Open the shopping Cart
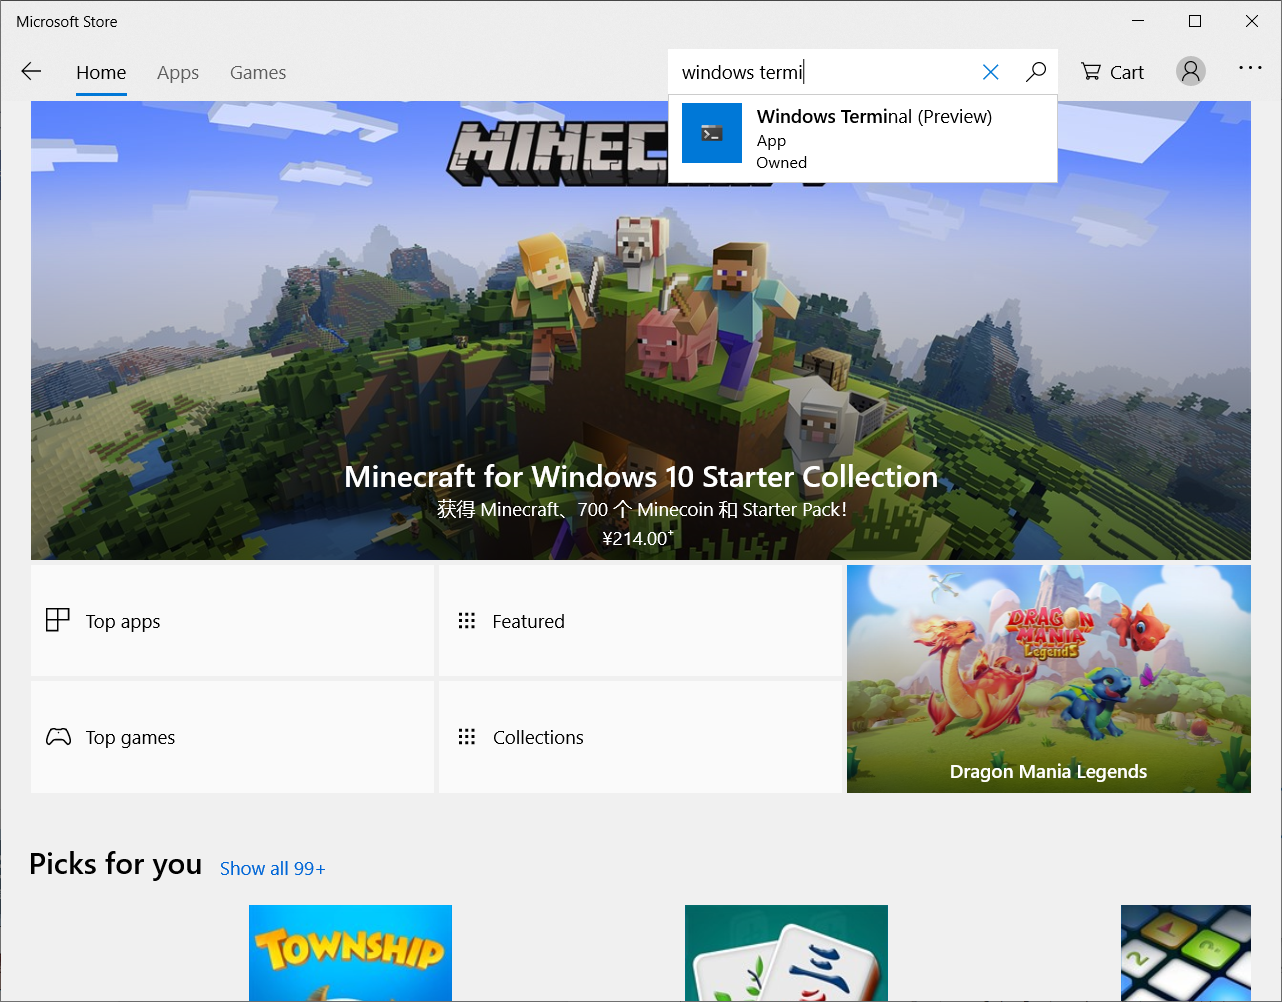Viewport: 1282px width, 1002px height. [1112, 72]
